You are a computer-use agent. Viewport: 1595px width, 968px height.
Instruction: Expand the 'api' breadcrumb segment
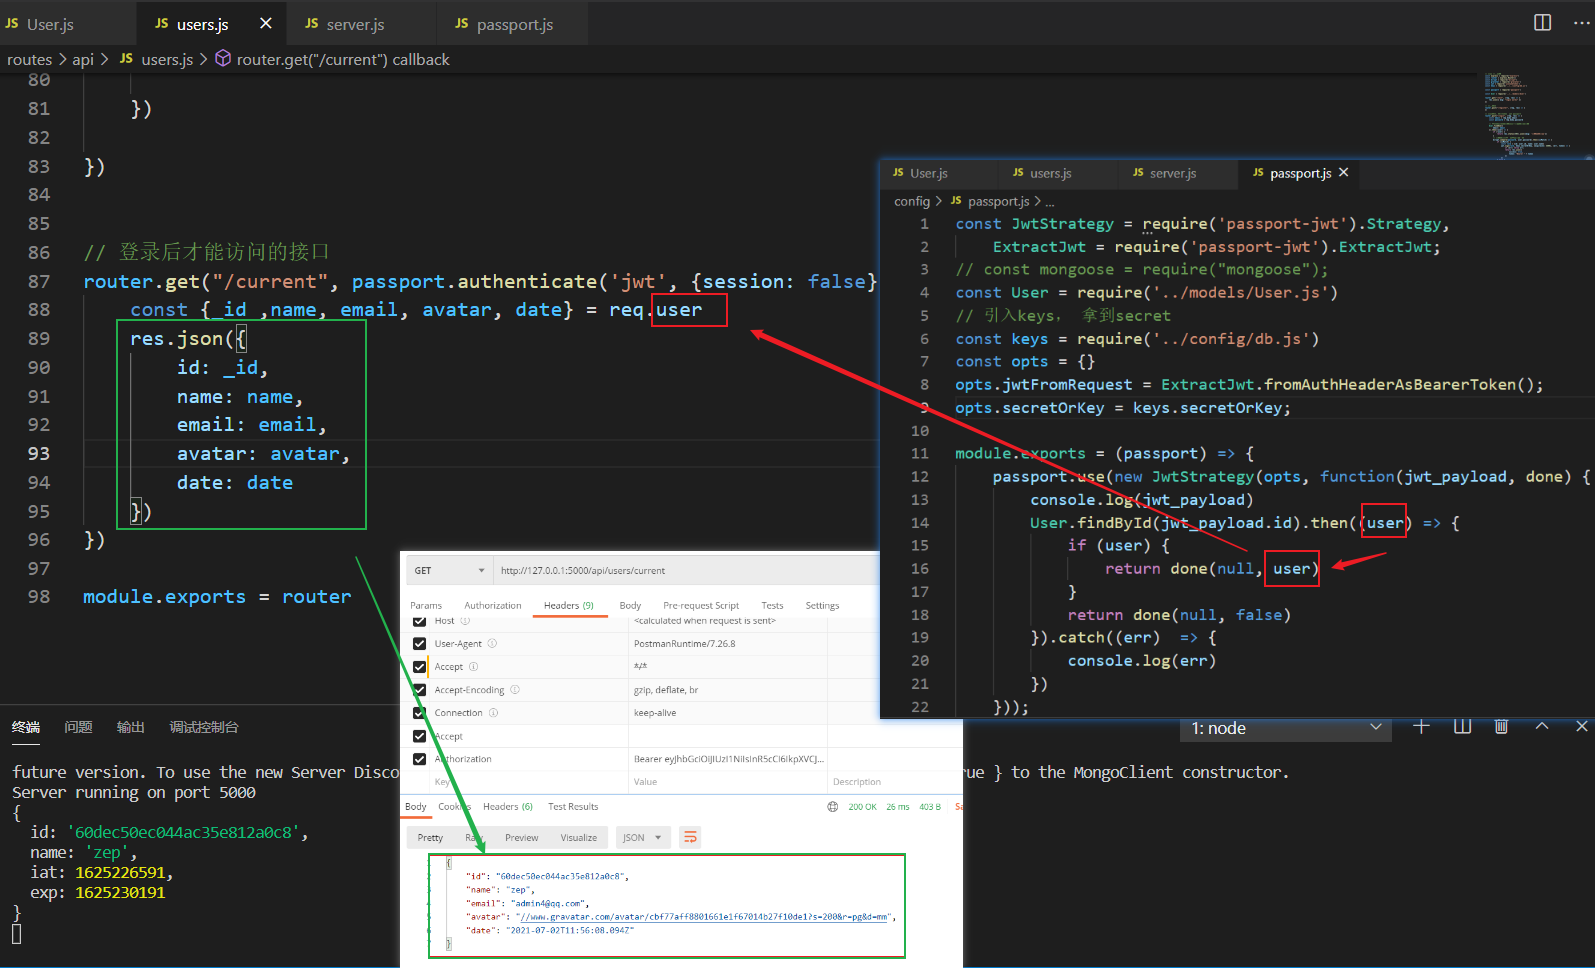[x=83, y=59]
